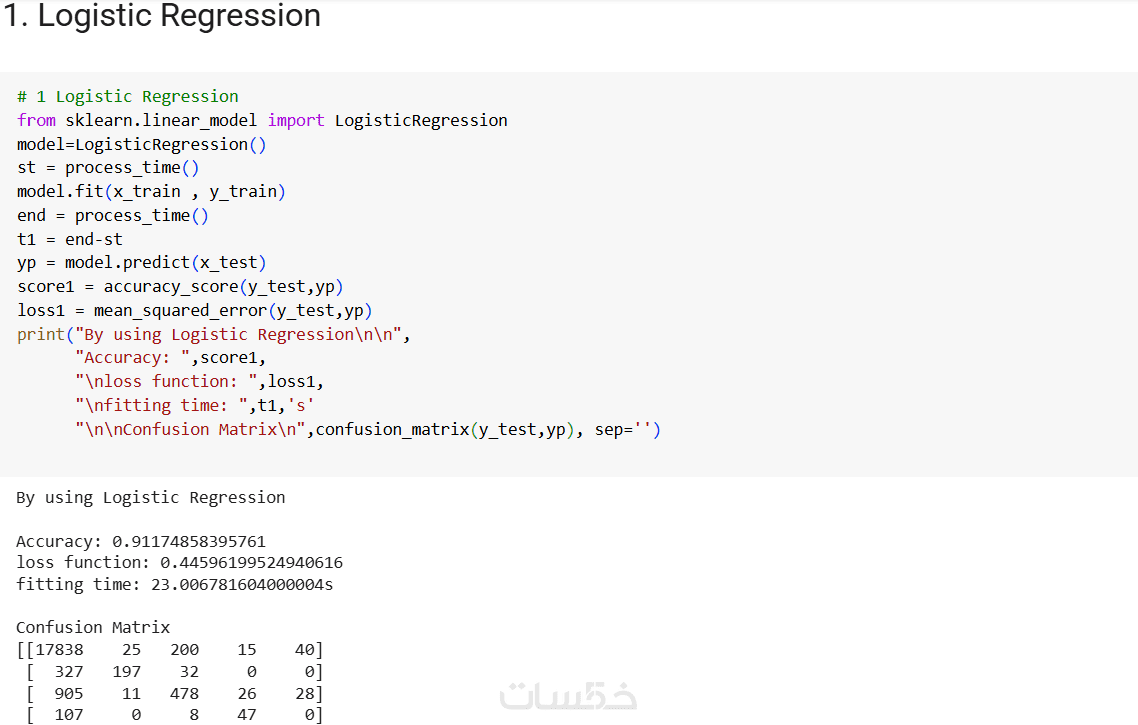Click the "end = process_time()" line
The image size is (1138, 725).
pyautogui.click(x=112, y=216)
